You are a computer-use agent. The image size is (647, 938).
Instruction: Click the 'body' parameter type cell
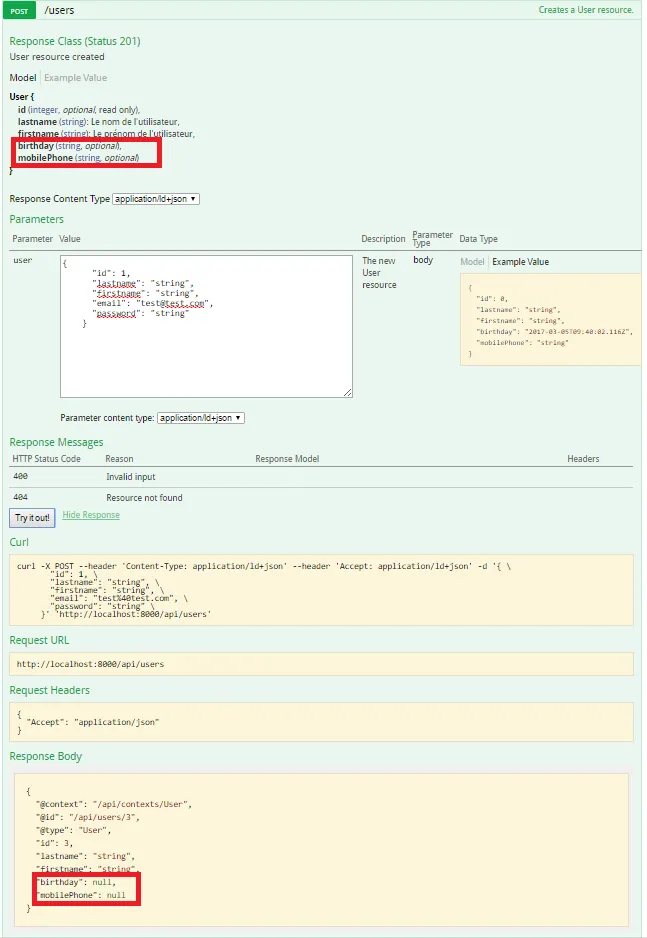click(423, 260)
